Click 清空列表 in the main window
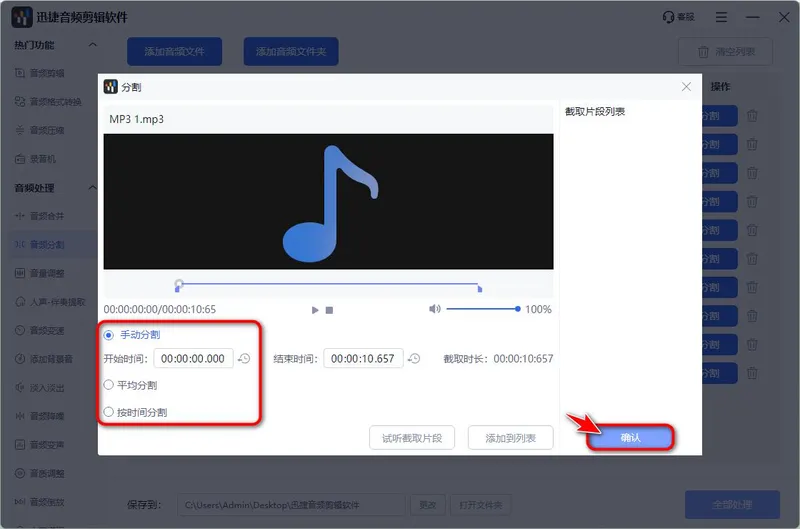The height and width of the screenshot is (529, 800). pos(725,52)
